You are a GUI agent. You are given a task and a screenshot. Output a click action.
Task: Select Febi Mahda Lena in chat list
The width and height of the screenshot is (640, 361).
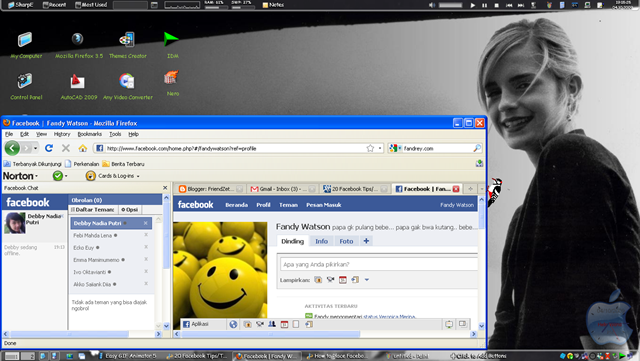(111, 235)
